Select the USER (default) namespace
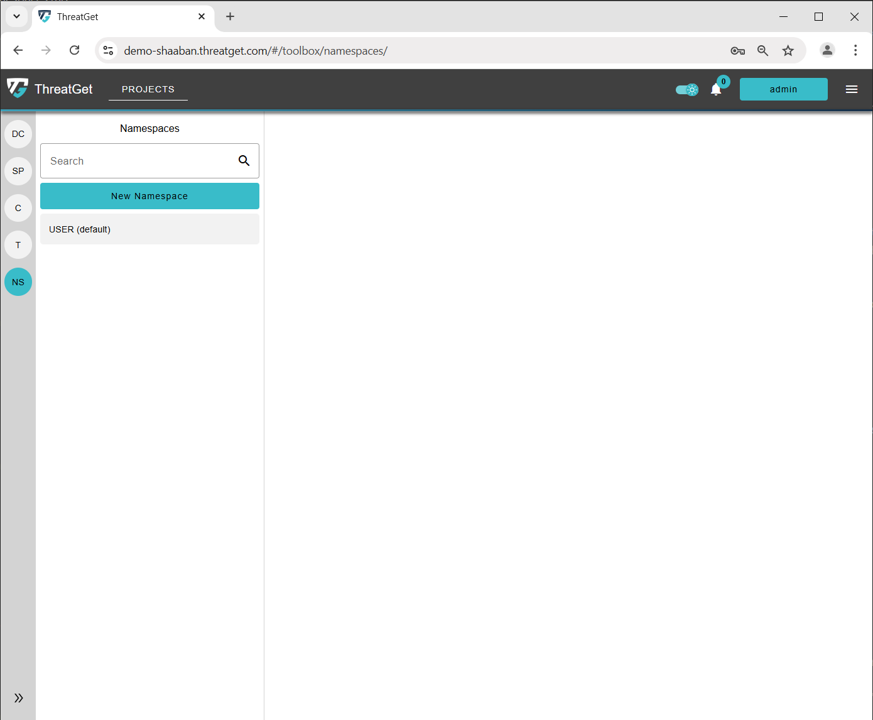The image size is (873, 720). [149, 229]
